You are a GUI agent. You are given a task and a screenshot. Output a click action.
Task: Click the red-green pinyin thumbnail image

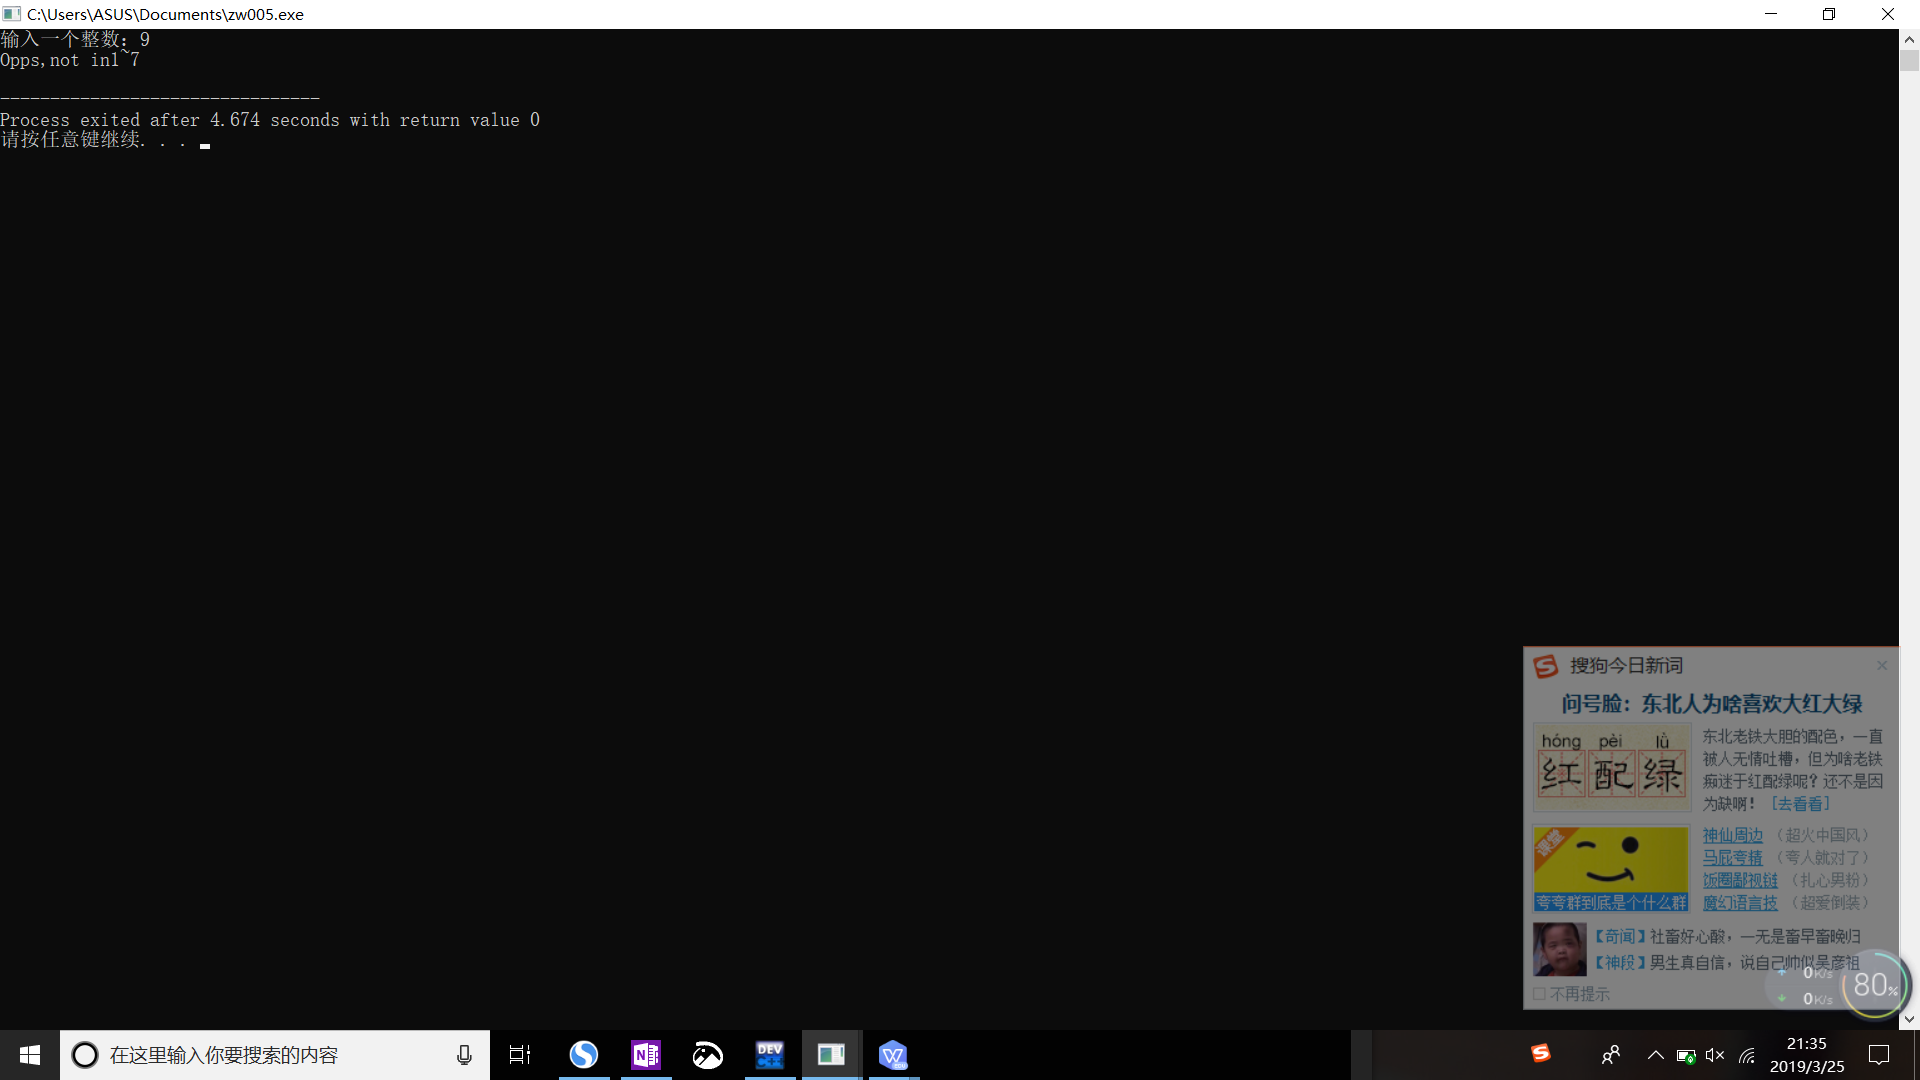1611,768
